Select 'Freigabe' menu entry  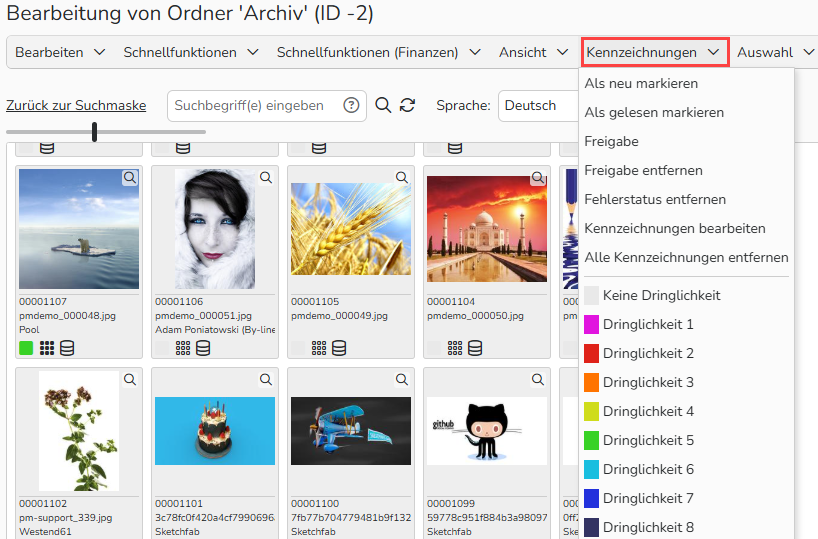(x=687, y=141)
